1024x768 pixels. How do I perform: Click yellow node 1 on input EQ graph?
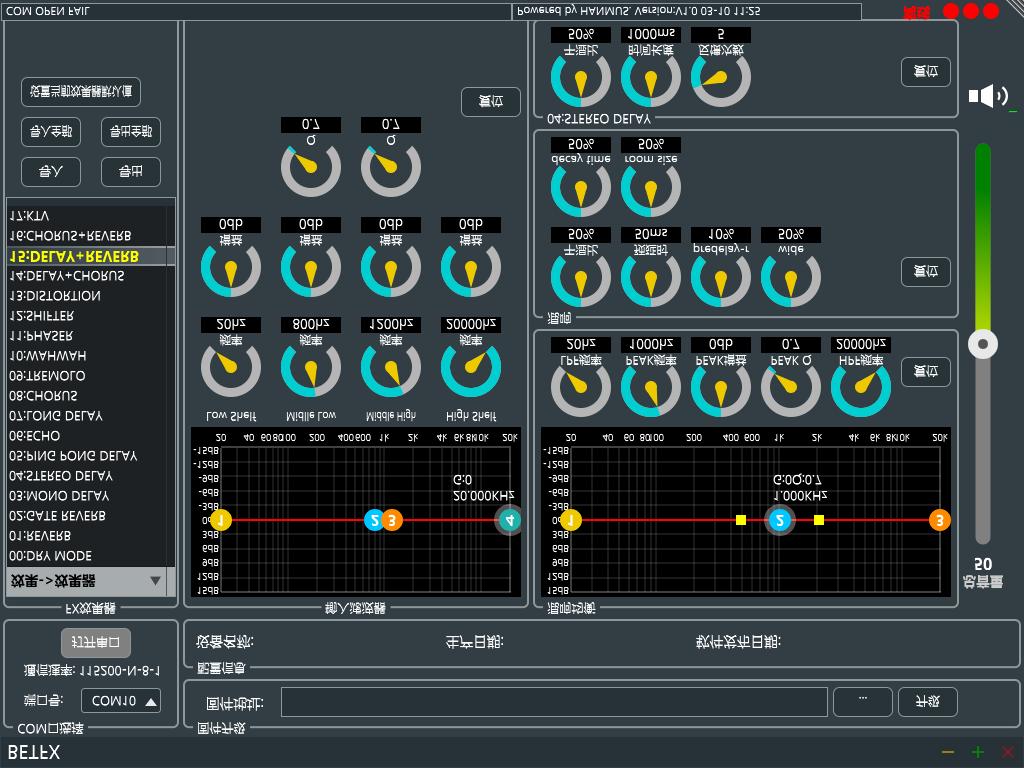221,520
